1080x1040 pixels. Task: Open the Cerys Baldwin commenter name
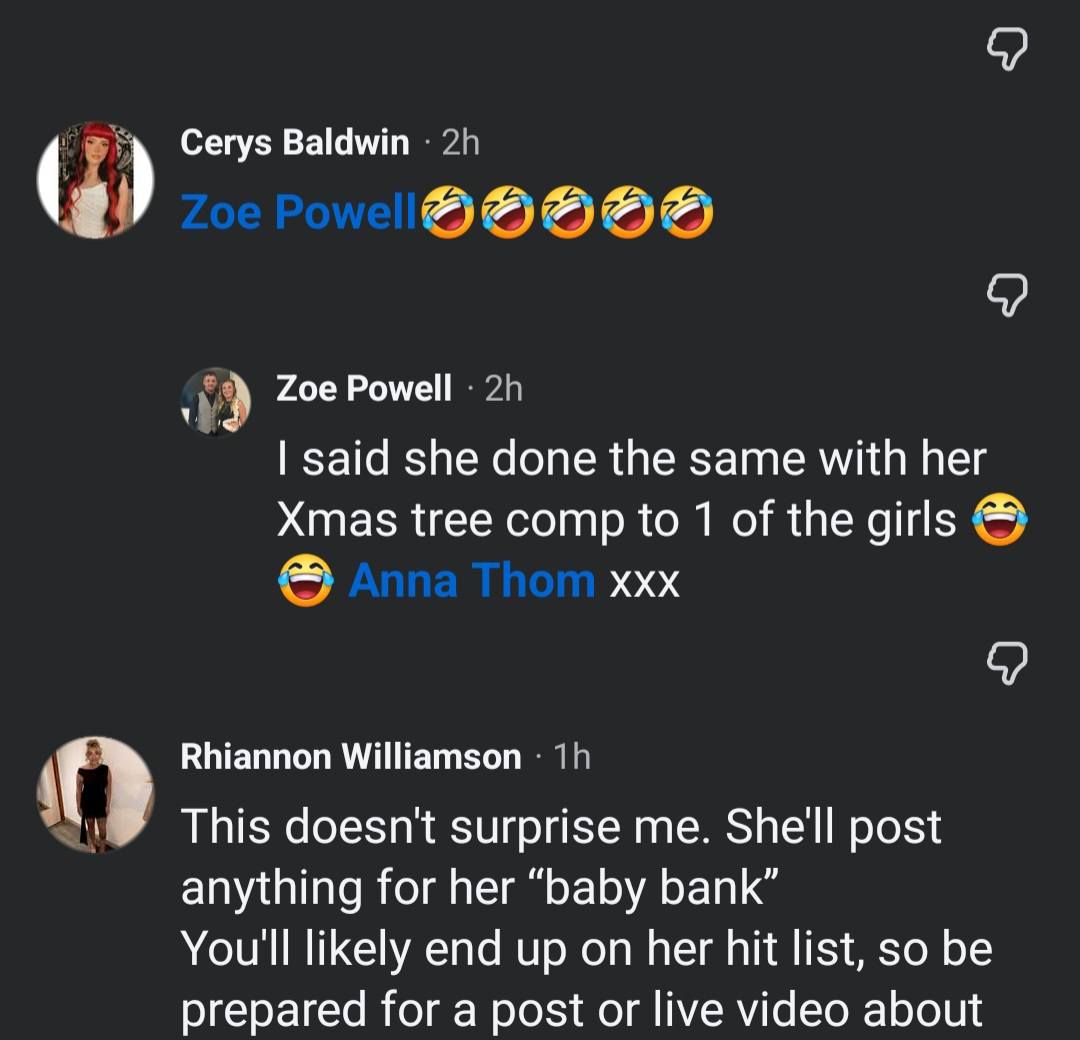coord(295,143)
